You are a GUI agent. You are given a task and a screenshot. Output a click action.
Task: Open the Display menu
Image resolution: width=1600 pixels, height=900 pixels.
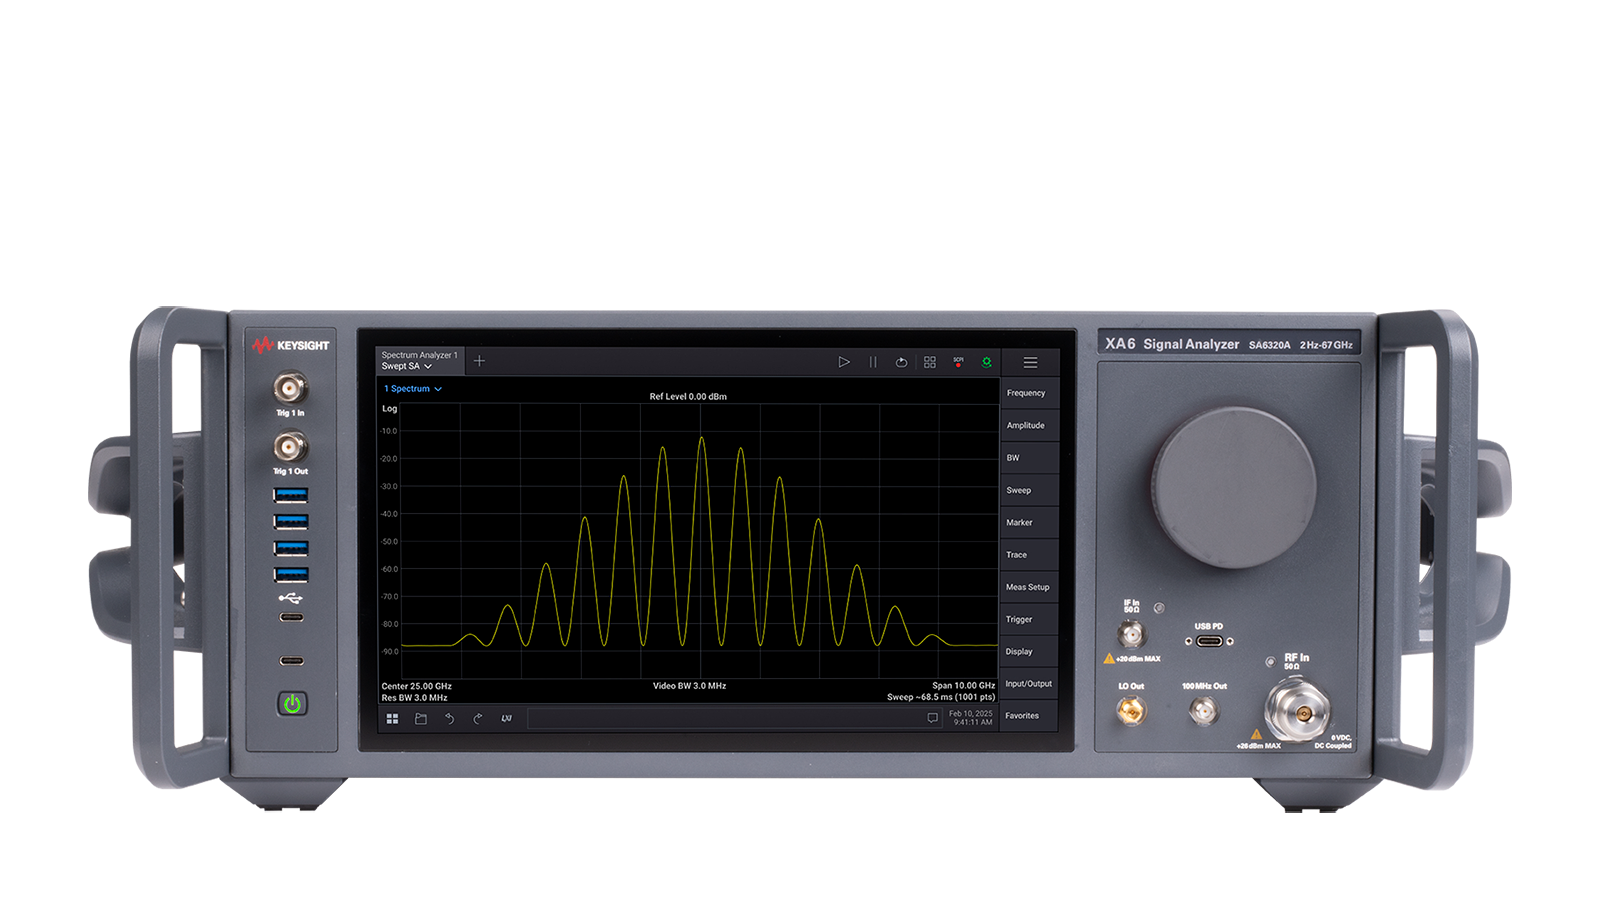pos(1029,652)
